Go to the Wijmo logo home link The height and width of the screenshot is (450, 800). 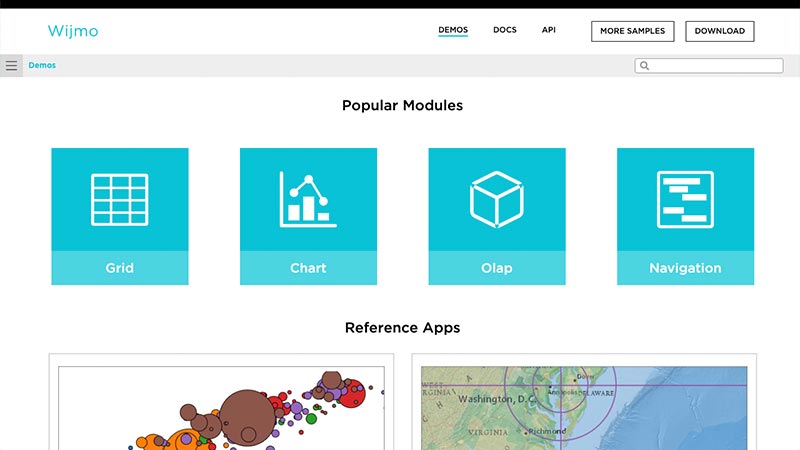(x=73, y=31)
